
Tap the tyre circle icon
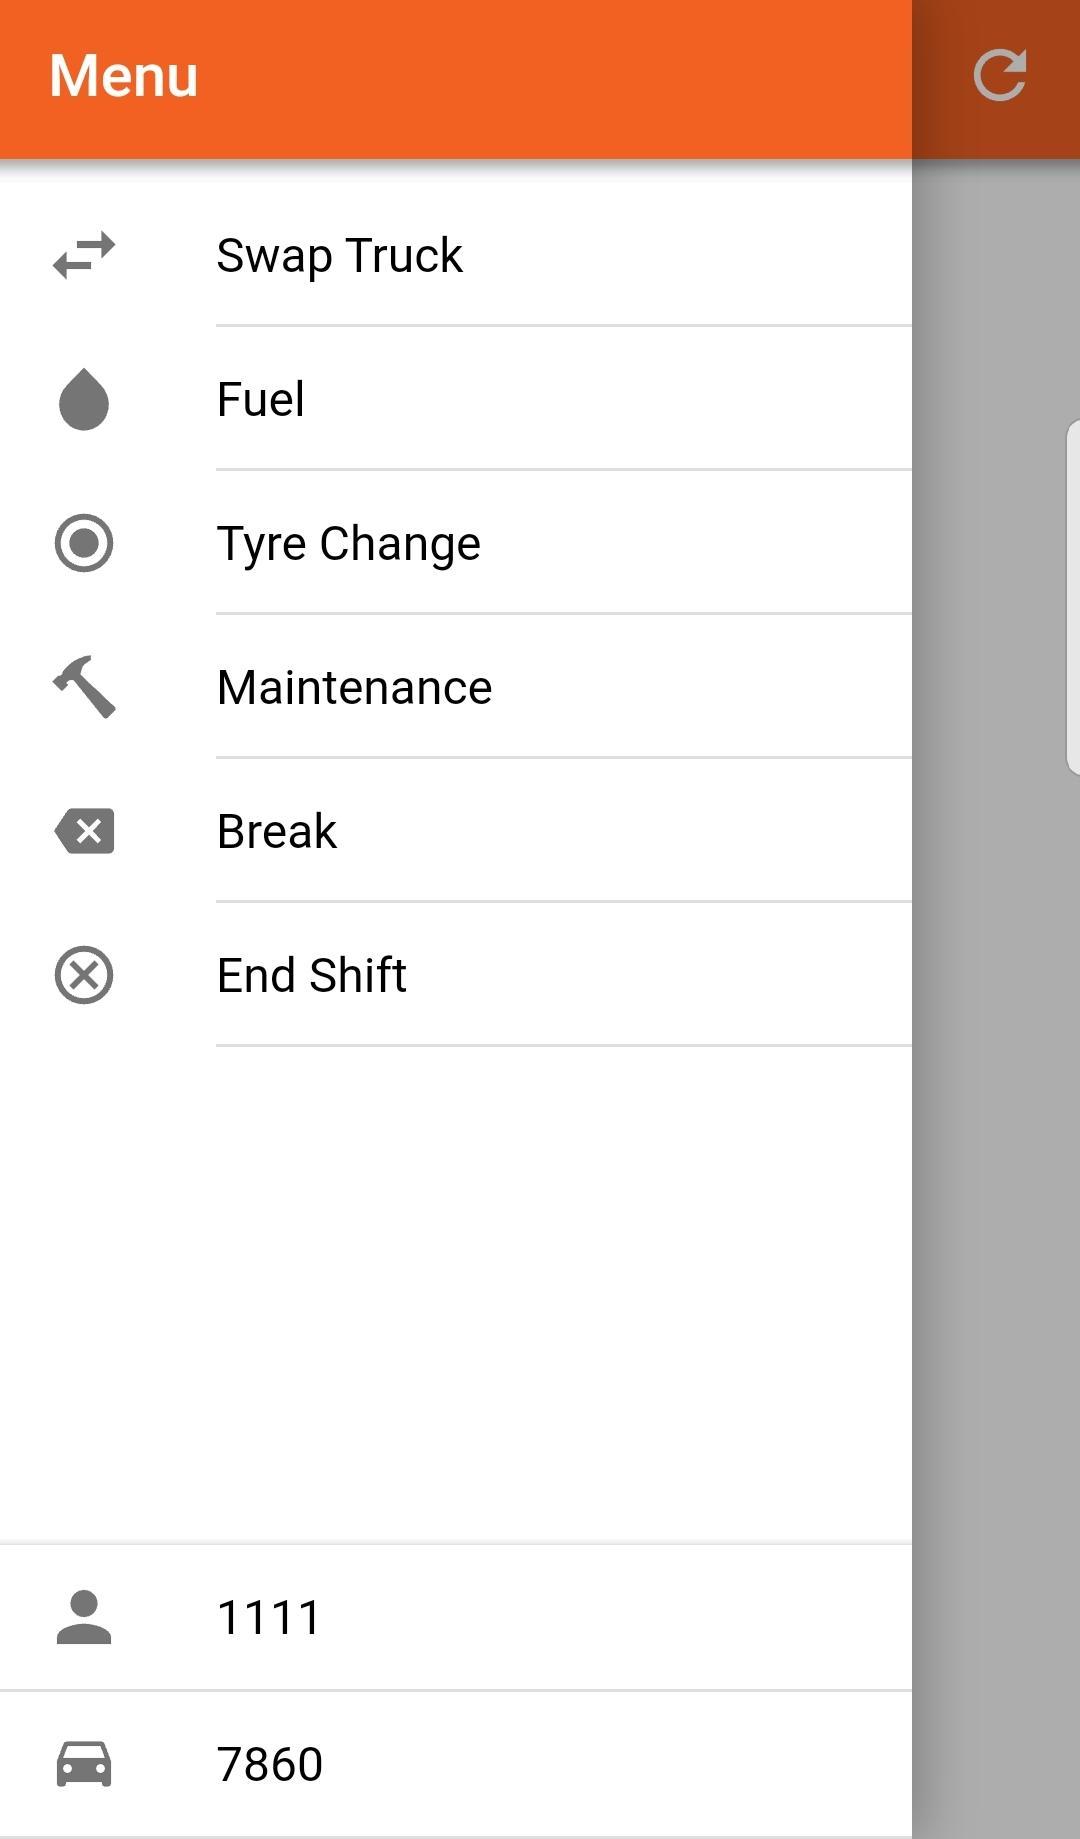coord(84,543)
